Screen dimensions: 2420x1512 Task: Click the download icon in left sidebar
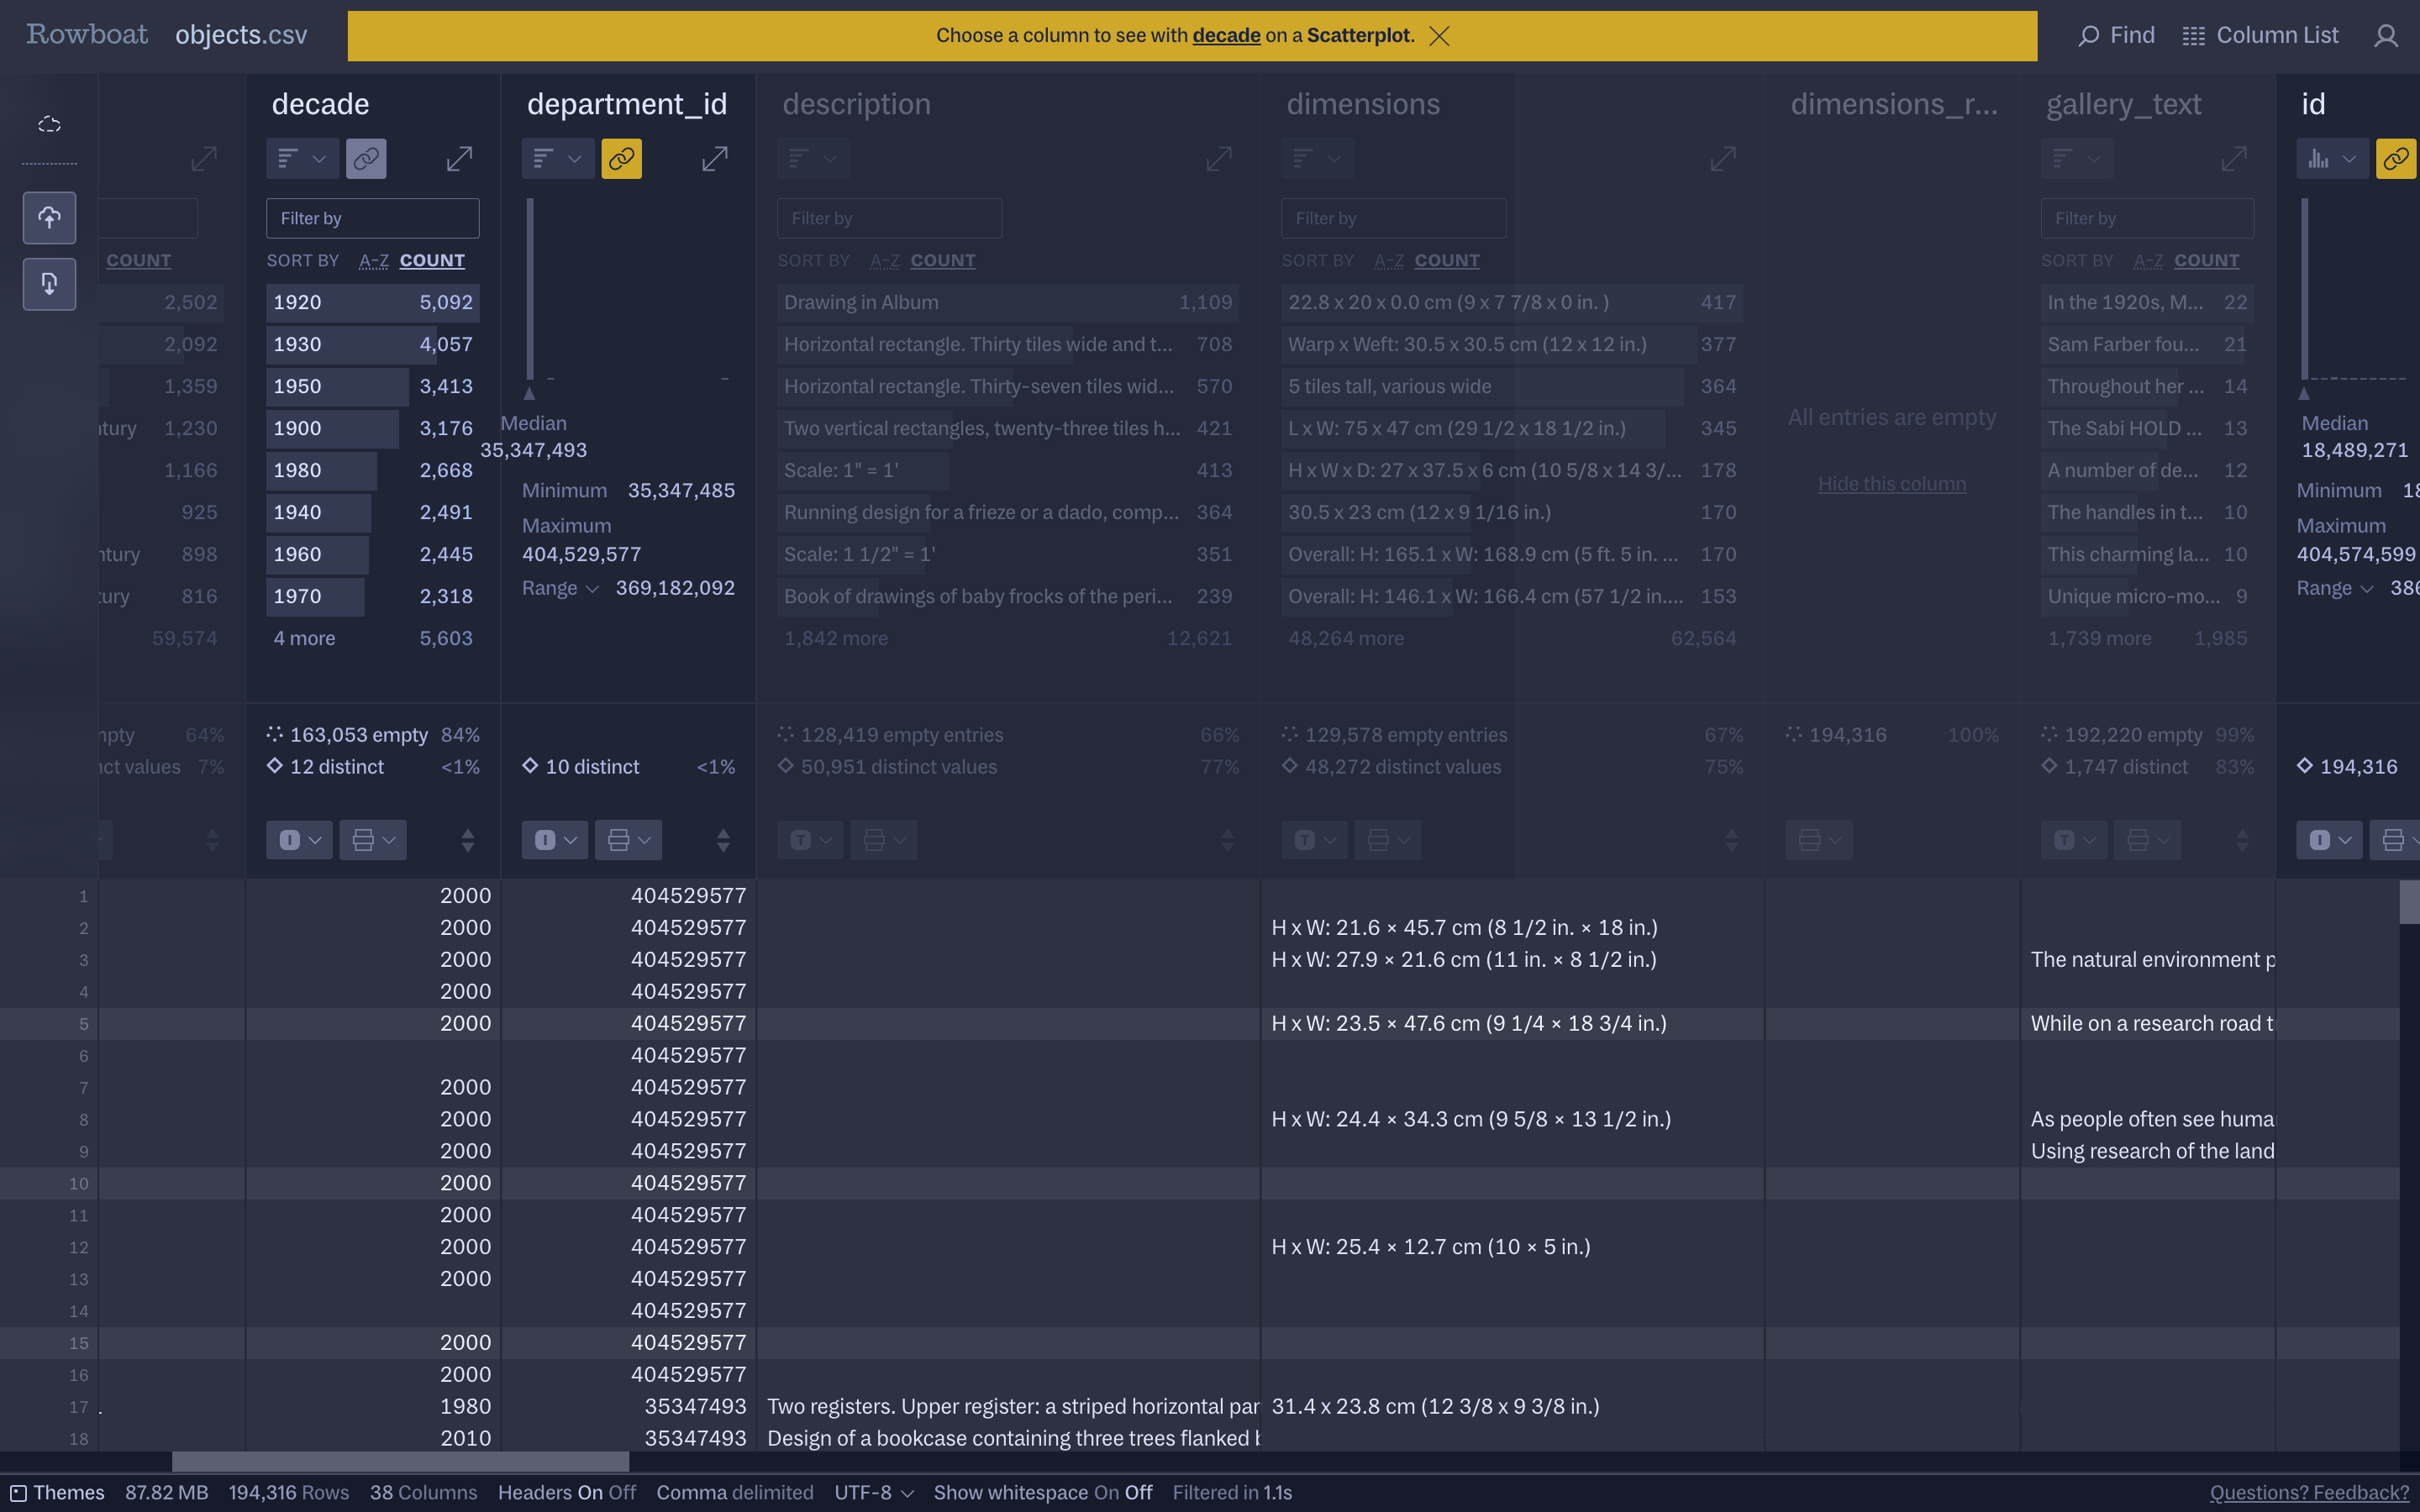click(x=49, y=284)
